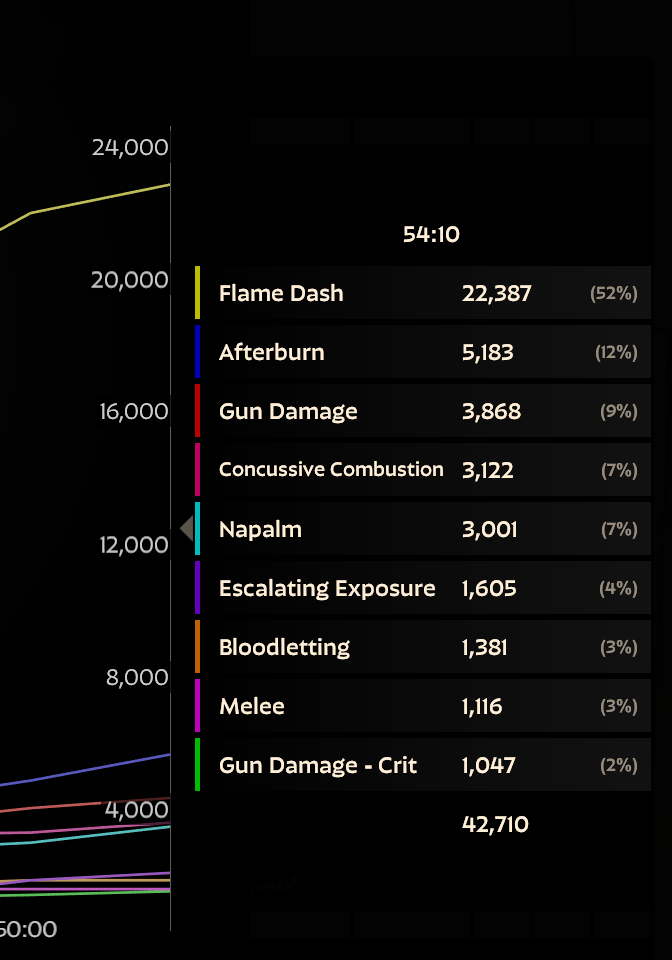Click the 54:10 timestamp header
This screenshot has width=672, height=960.
point(431,234)
